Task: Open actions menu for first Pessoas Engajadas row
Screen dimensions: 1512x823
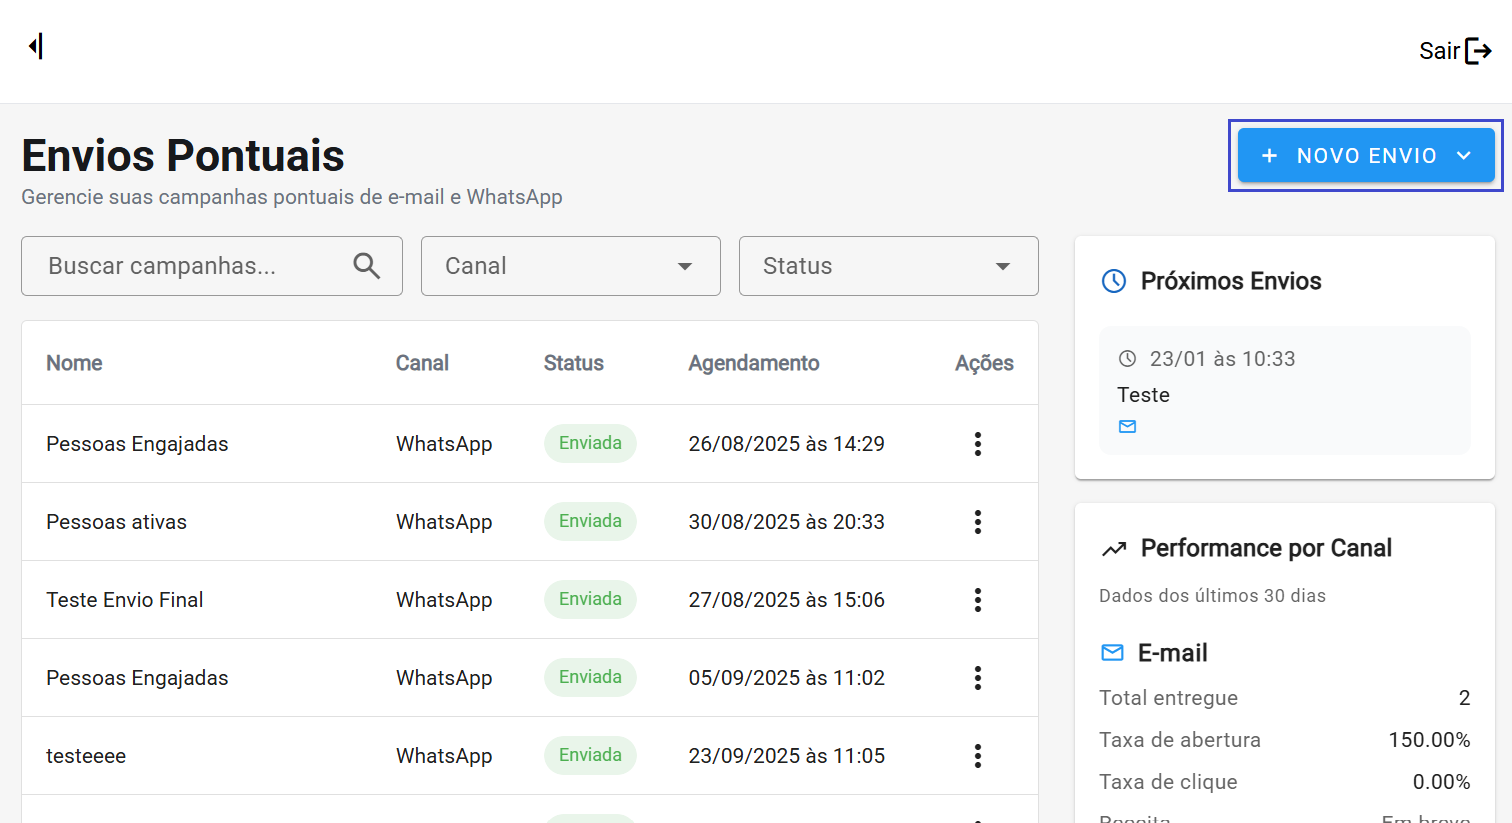Action: [977, 444]
